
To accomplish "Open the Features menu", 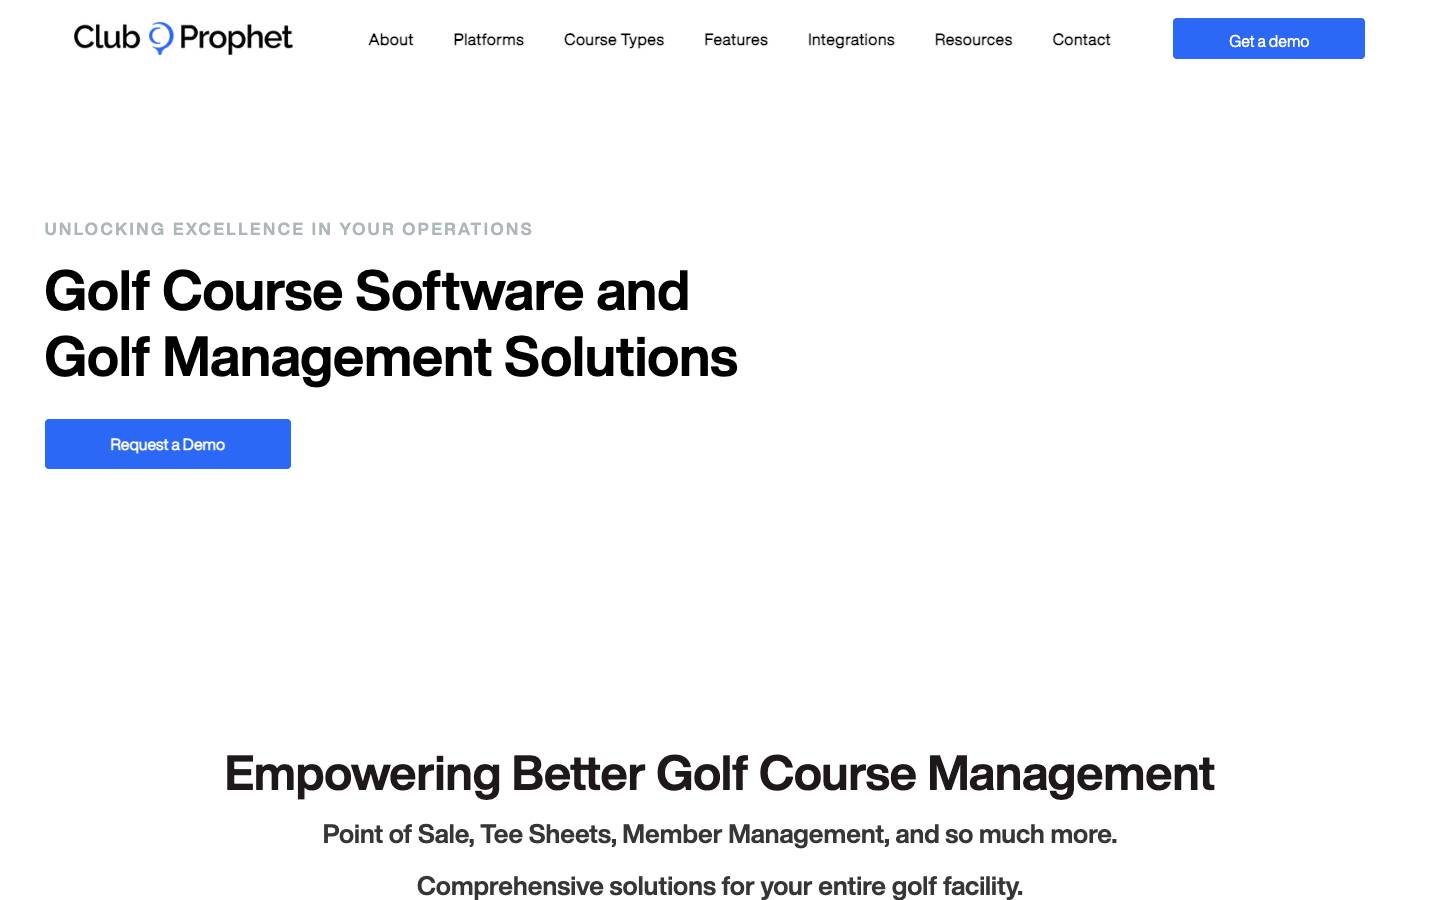I will (x=736, y=40).
